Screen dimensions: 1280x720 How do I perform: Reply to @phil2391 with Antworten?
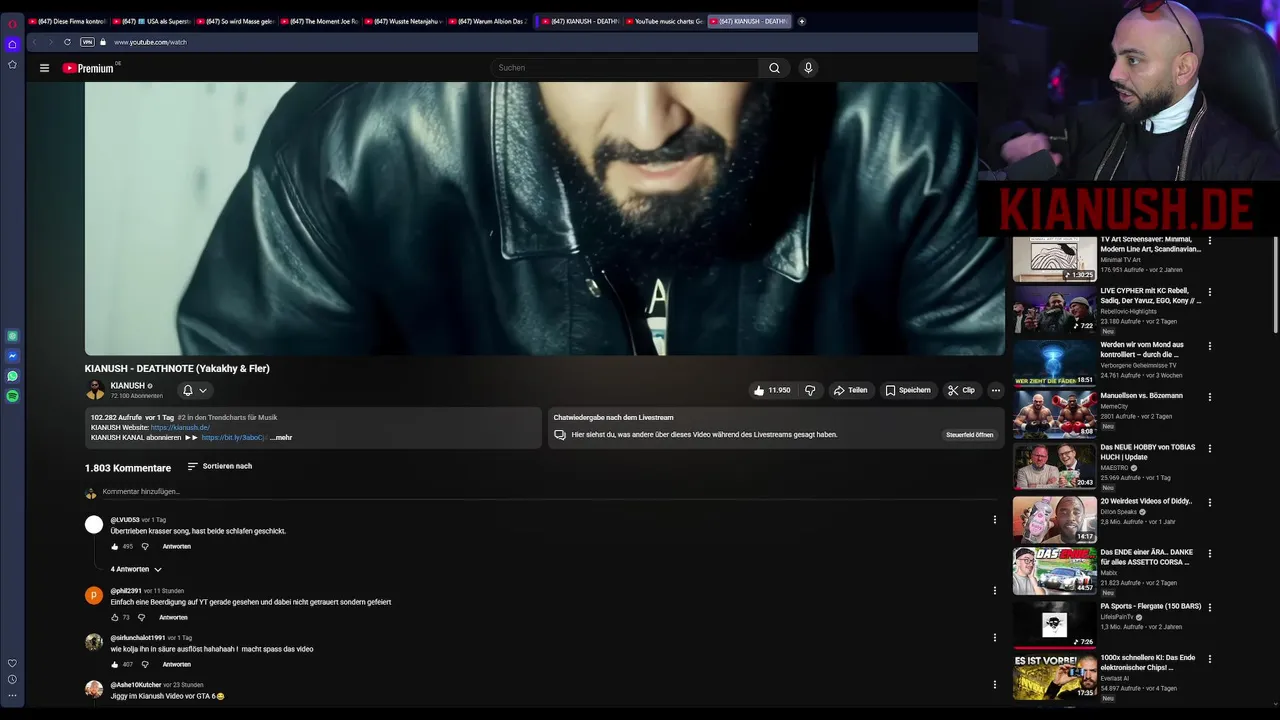pos(173,617)
